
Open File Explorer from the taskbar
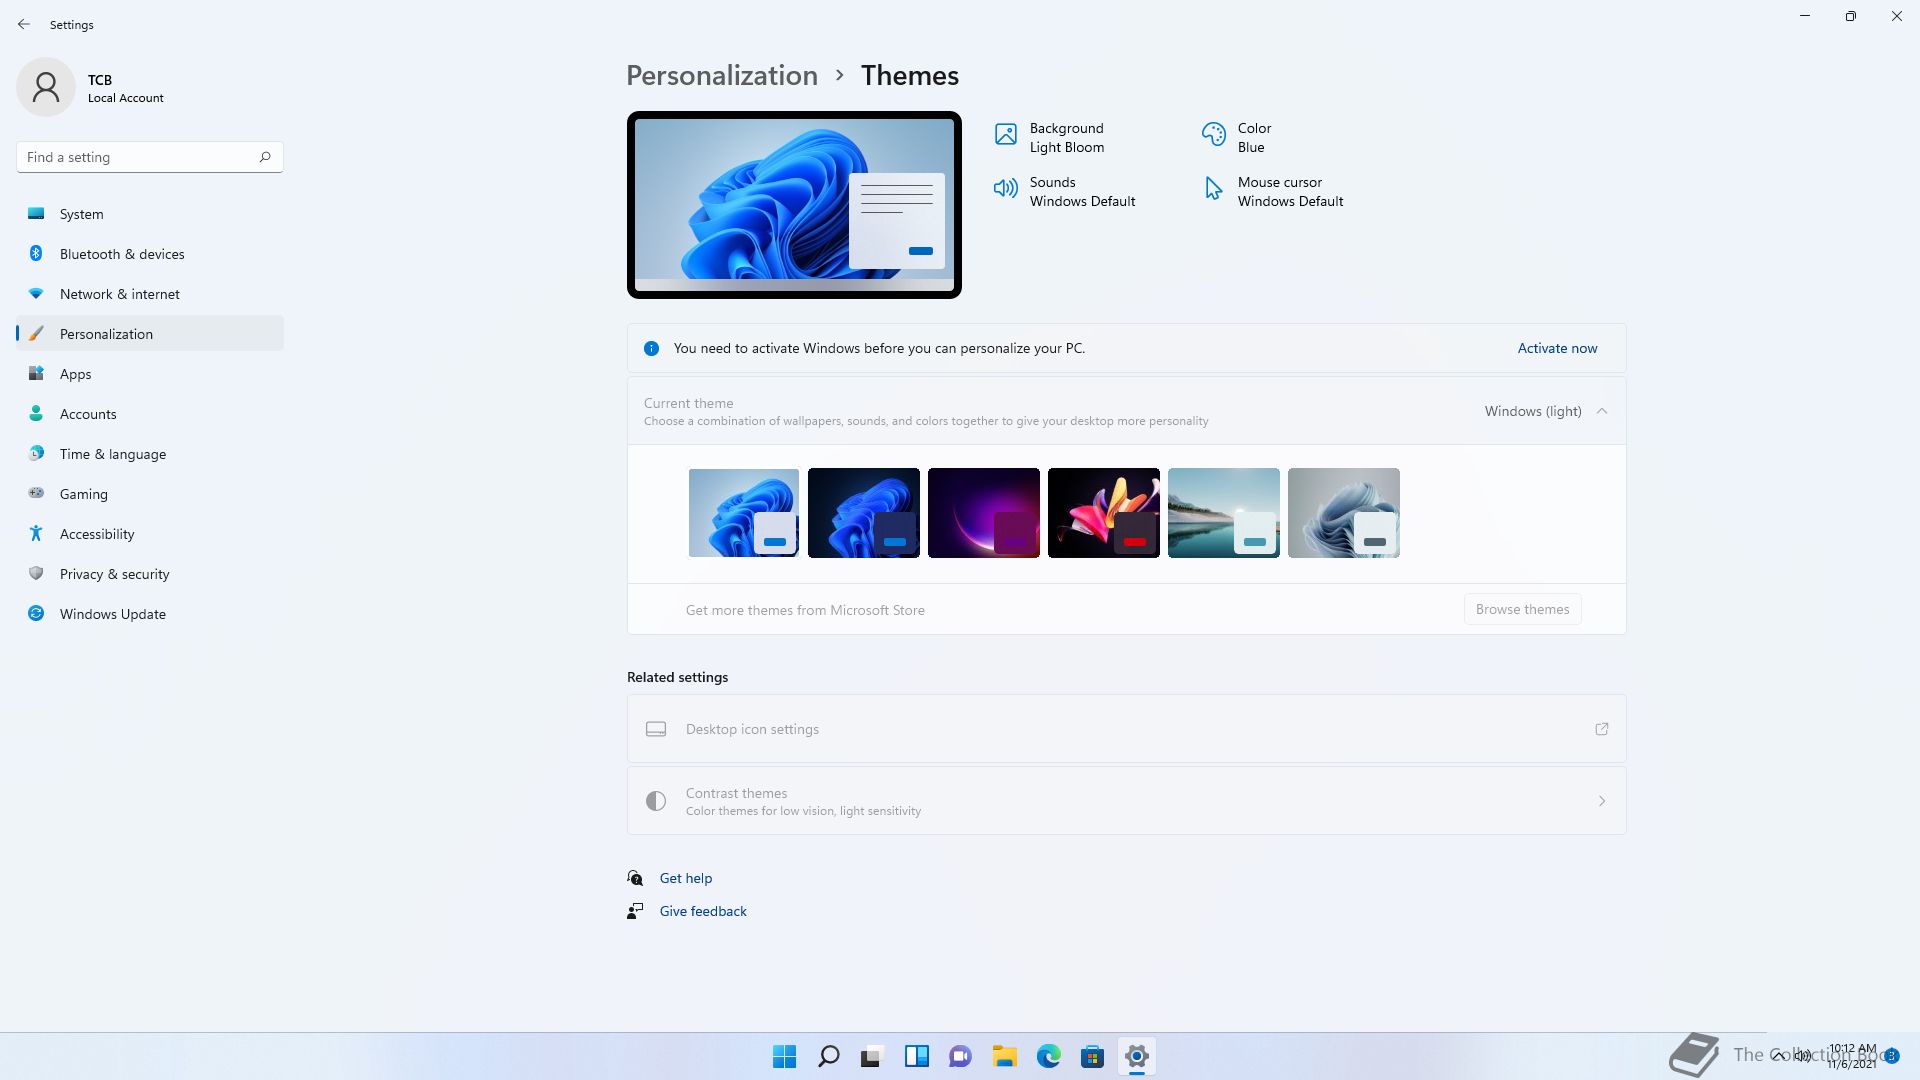coord(1004,1056)
